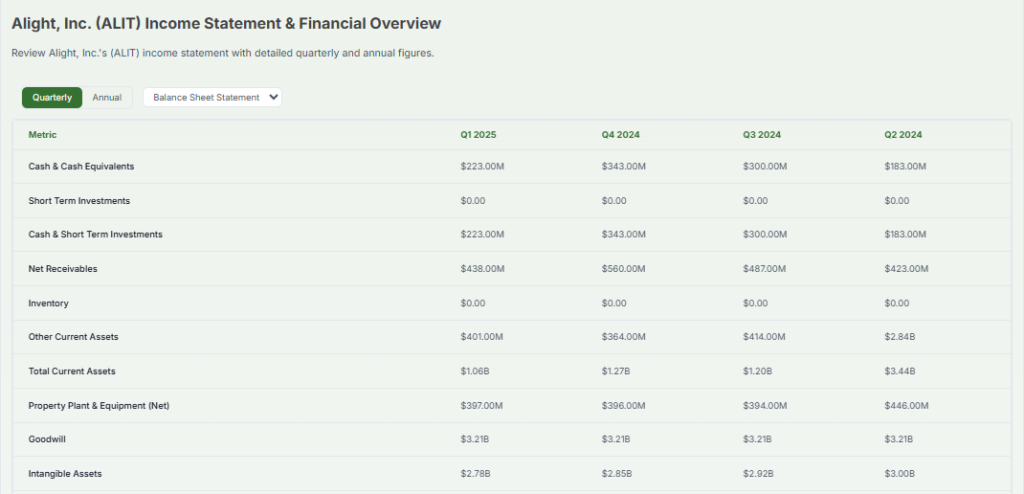Image resolution: width=1024 pixels, height=494 pixels.
Task: Click Q3 2024 Other Current Assets value $414.00M
Action: 764,337
